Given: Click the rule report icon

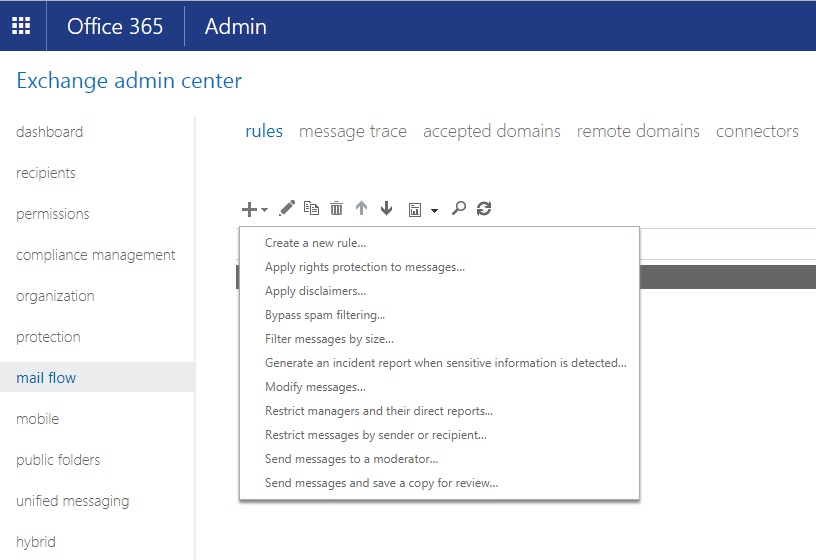Looking at the screenshot, I should pos(415,209).
